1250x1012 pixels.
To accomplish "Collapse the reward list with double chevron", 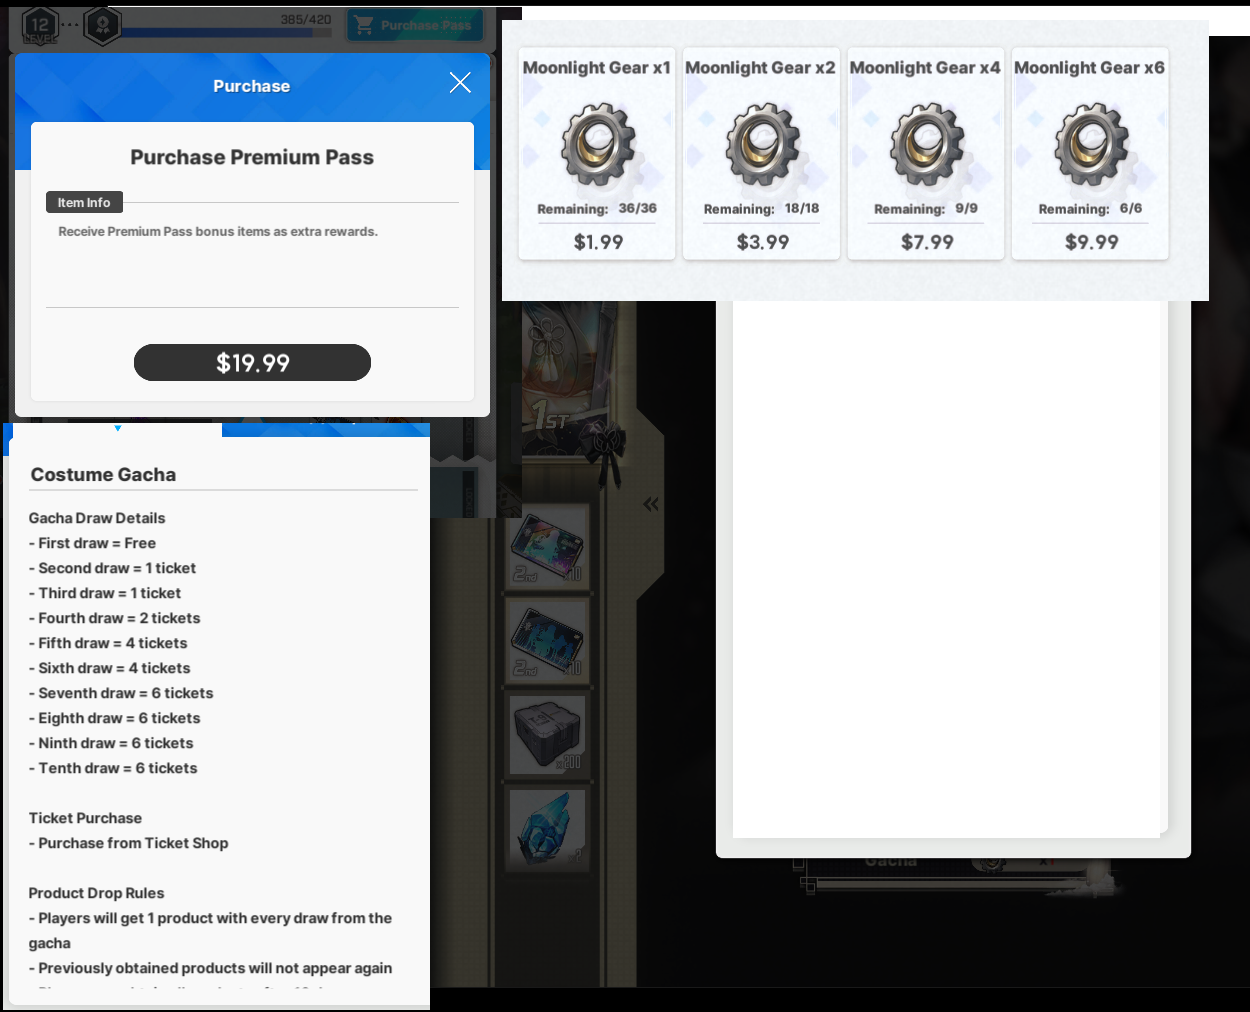I will pos(651,504).
